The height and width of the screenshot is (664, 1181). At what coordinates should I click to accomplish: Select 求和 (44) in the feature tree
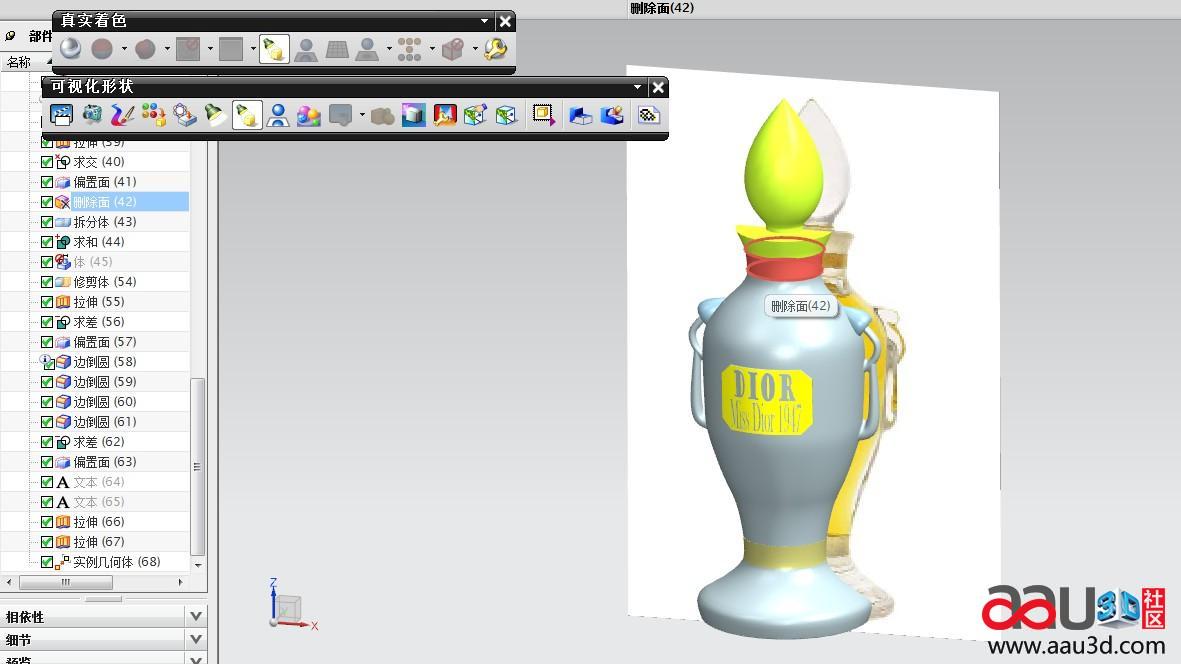(99, 242)
